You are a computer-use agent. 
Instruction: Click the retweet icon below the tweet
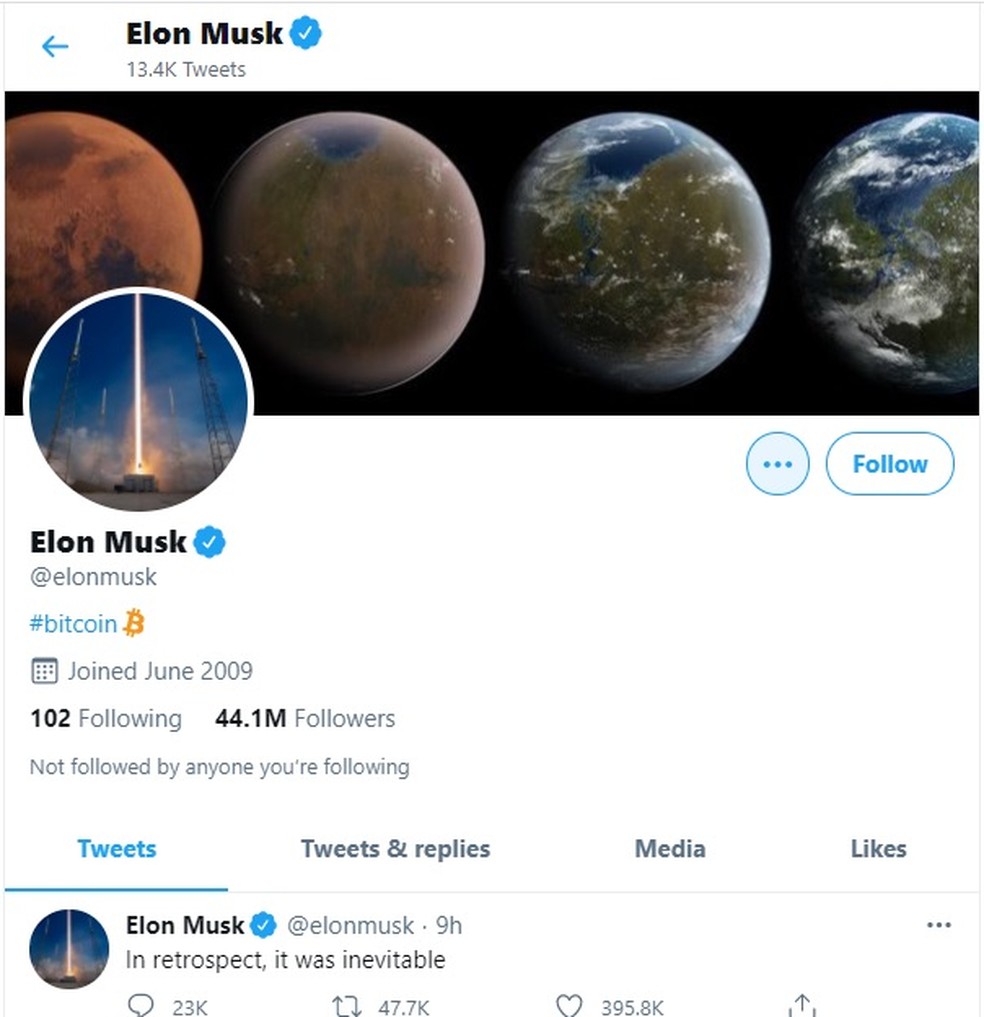[x=345, y=1005]
